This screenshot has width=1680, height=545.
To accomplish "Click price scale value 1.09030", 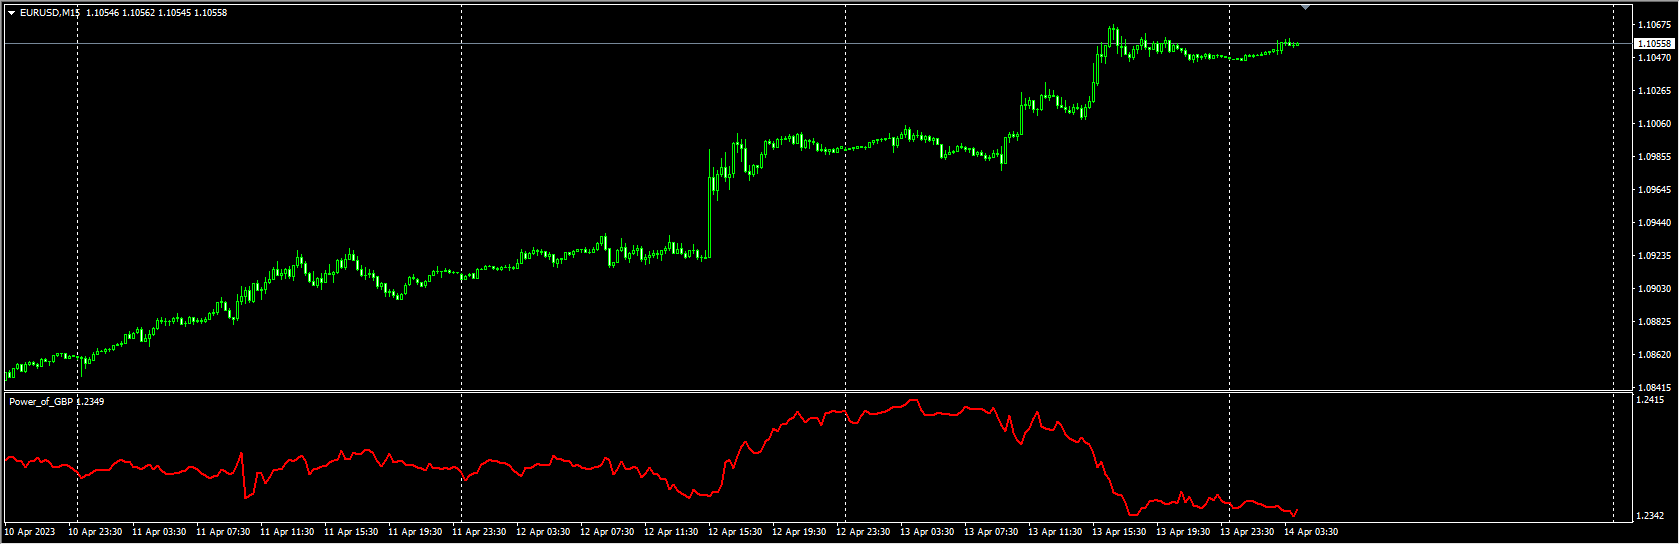I will point(1655,288).
